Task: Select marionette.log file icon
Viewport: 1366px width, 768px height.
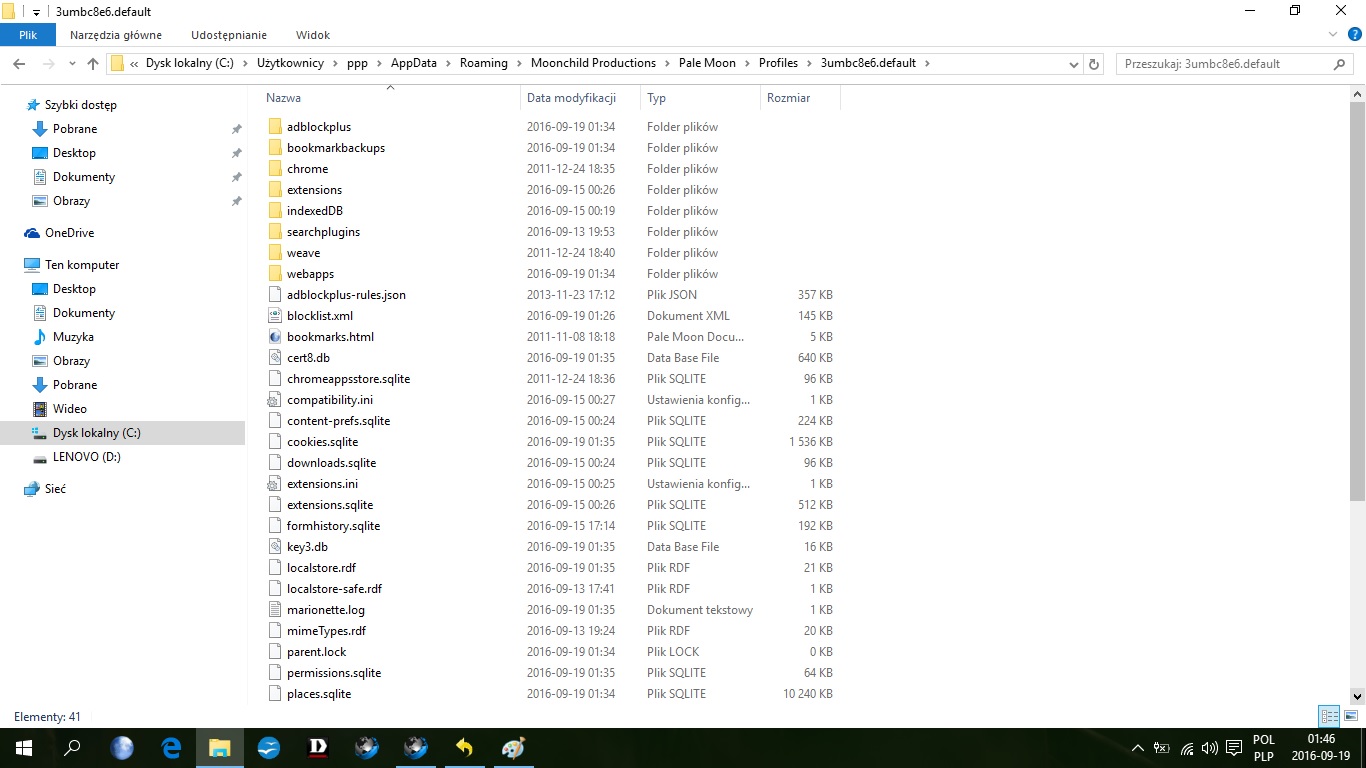Action: [277, 610]
